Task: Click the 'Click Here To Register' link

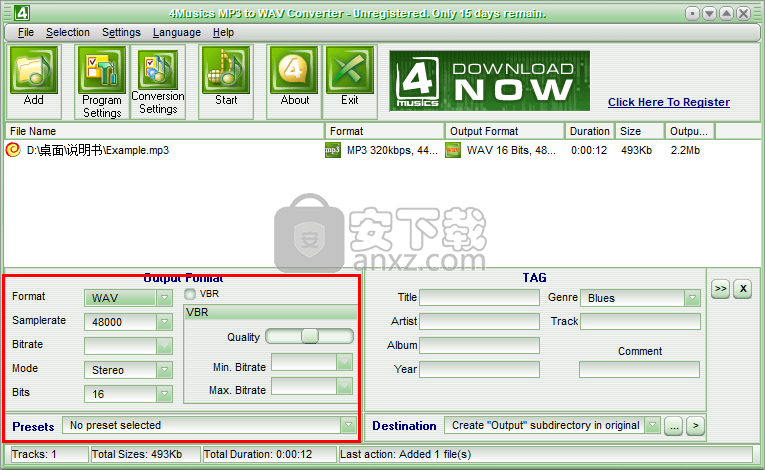Action: 669,102
